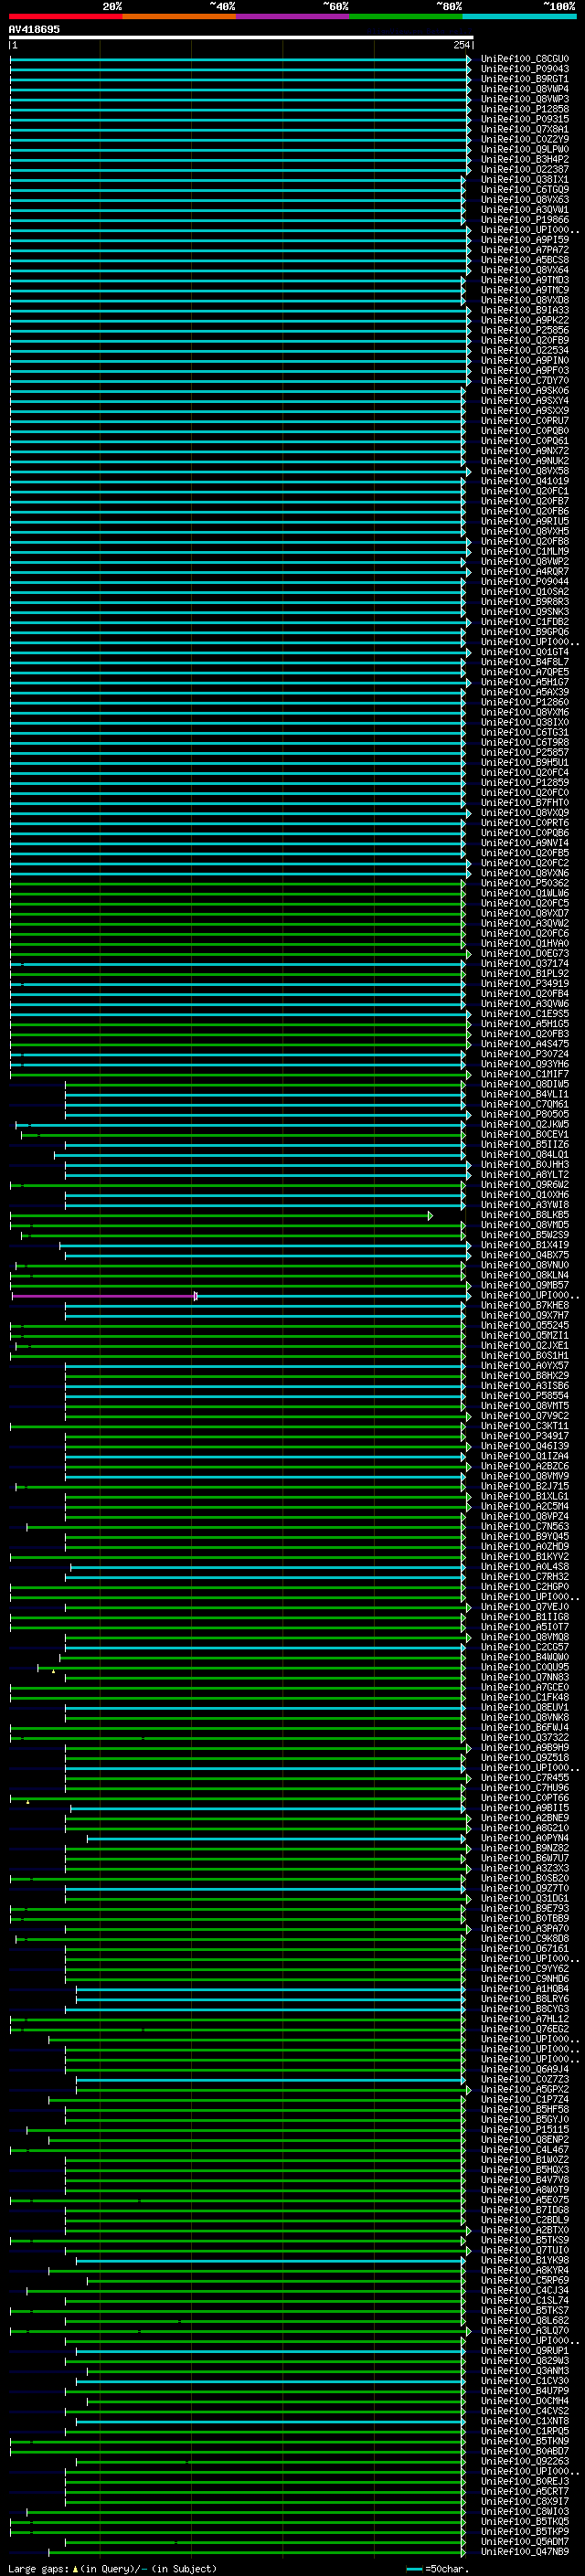Open the UniRef100_B9RGT1 hit link
Screen dimensions: 585x2576
(x=524, y=79)
